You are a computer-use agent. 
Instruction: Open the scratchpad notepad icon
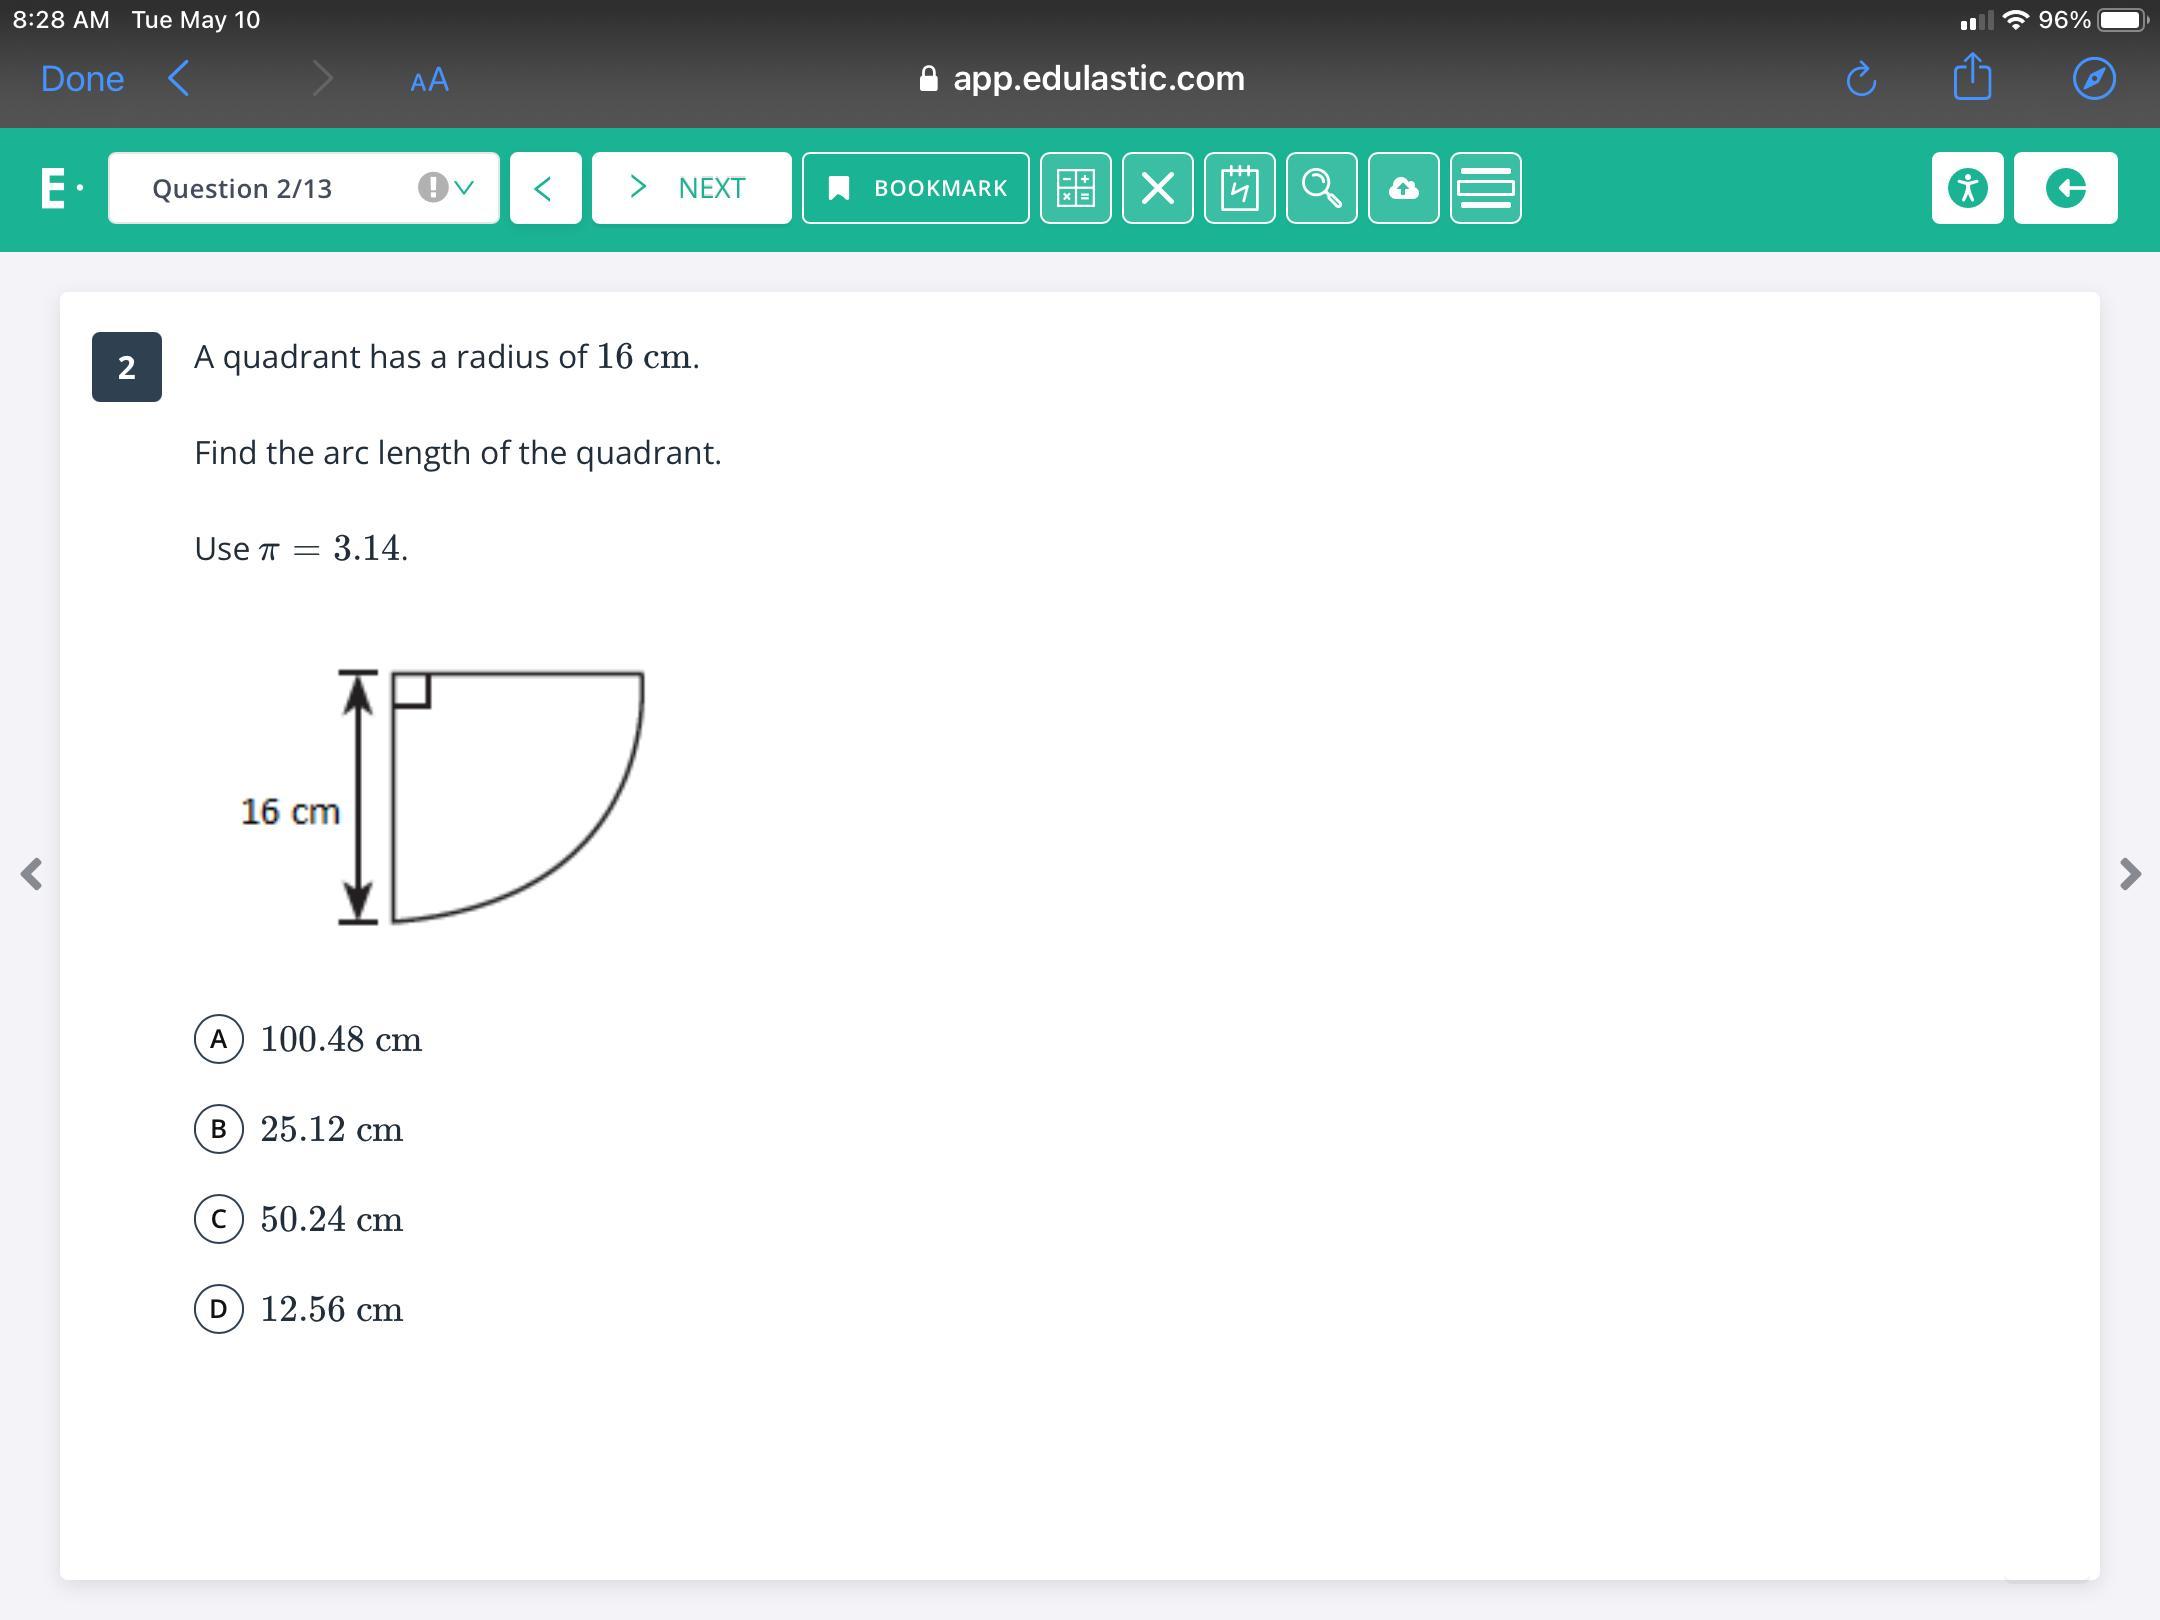pos(1239,188)
